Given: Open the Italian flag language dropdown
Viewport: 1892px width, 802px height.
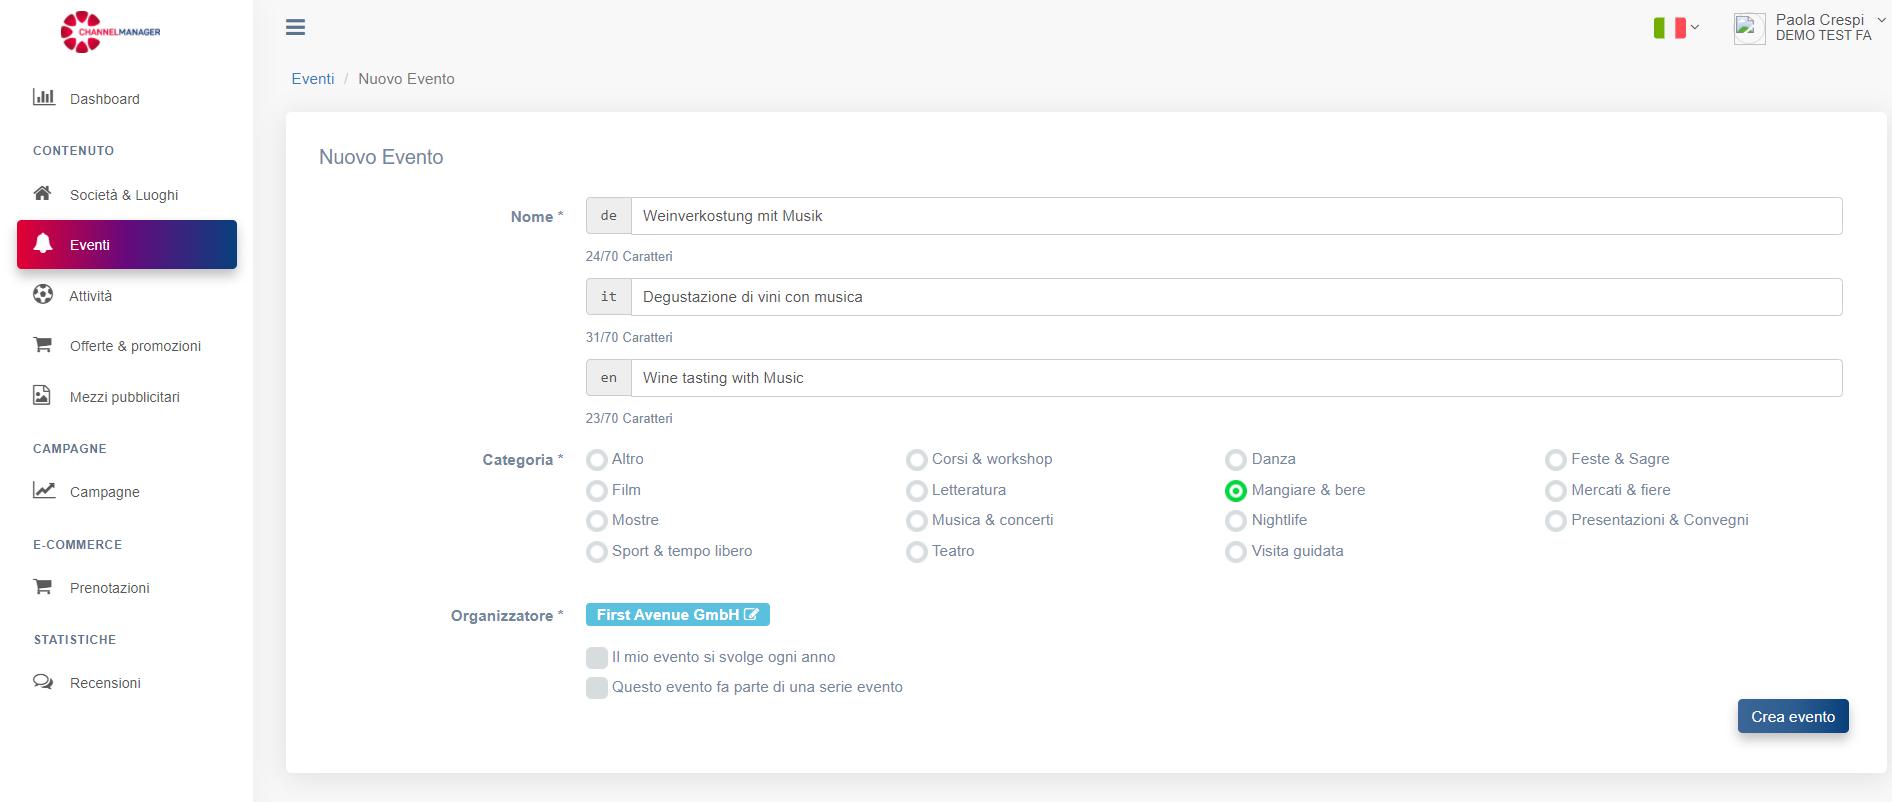Looking at the screenshot, I should click(x=1676, y=28).
